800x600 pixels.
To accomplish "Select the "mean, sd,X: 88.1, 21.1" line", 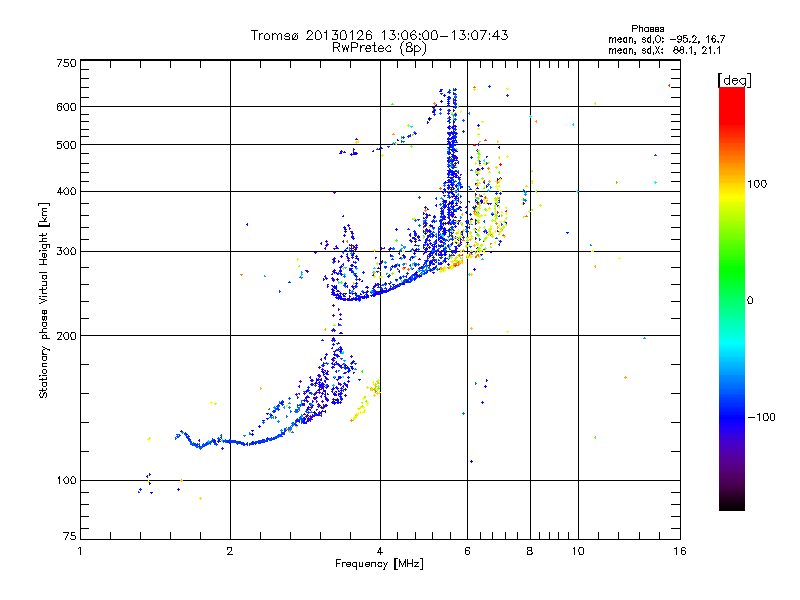I will pos(665,51).
